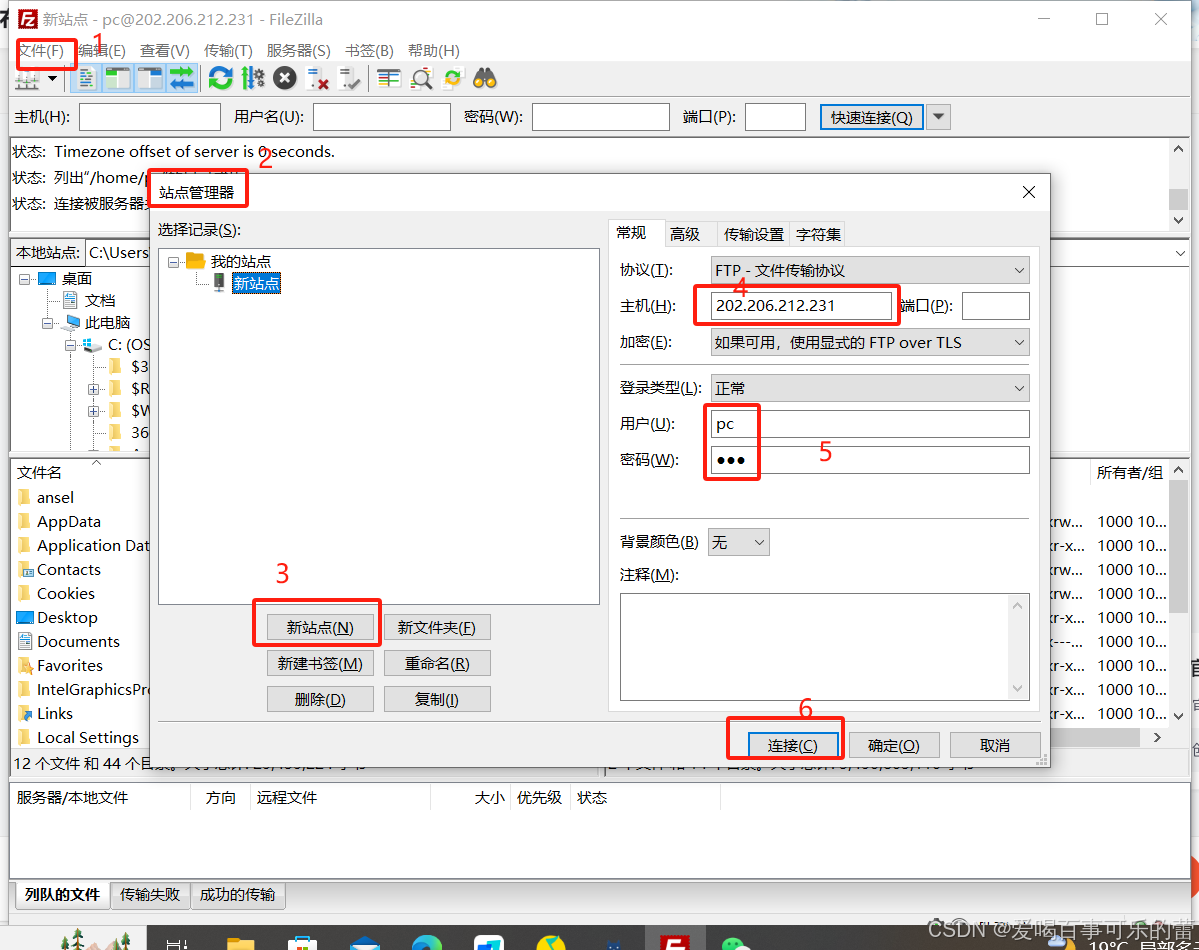Click the 用户(U) field containing pc
Screen dimensions: 1199x950
[x=869, y=424]
